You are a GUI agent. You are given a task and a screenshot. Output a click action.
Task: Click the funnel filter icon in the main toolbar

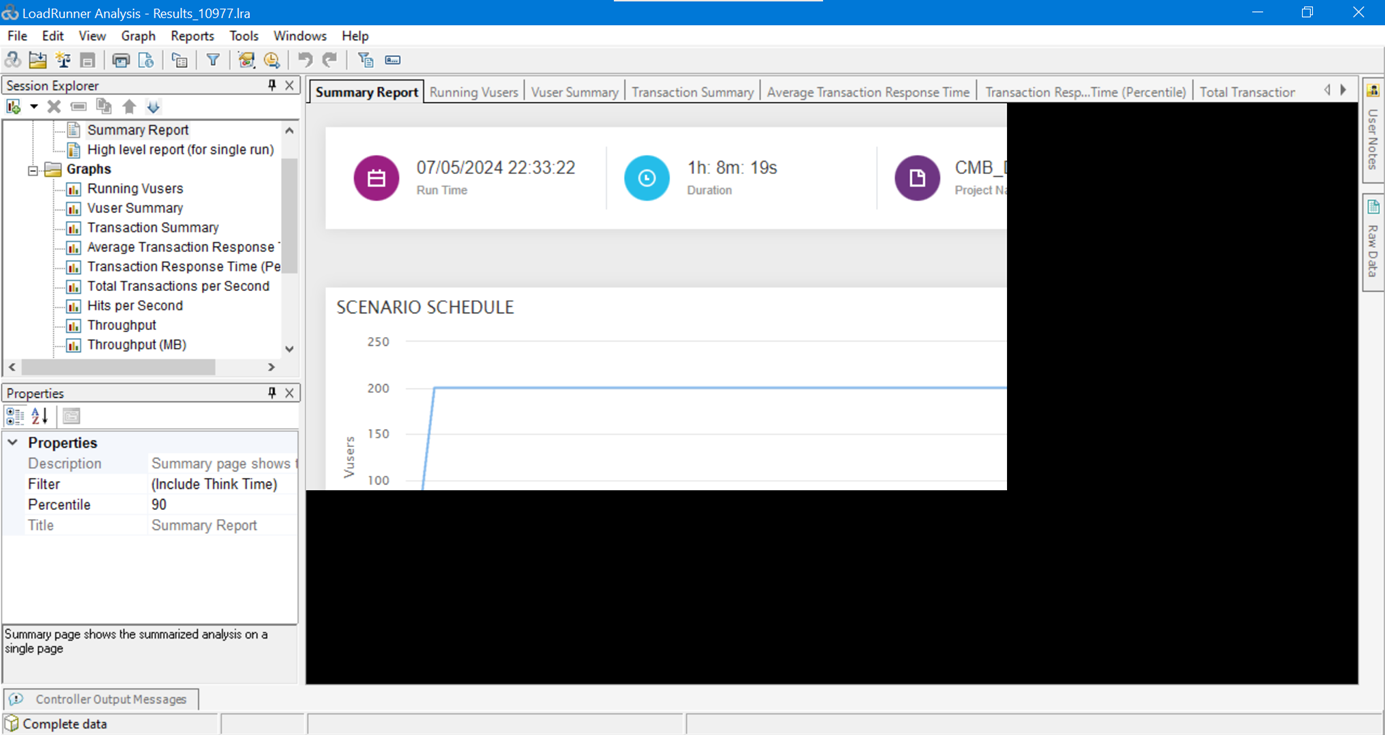click(213, 60)
